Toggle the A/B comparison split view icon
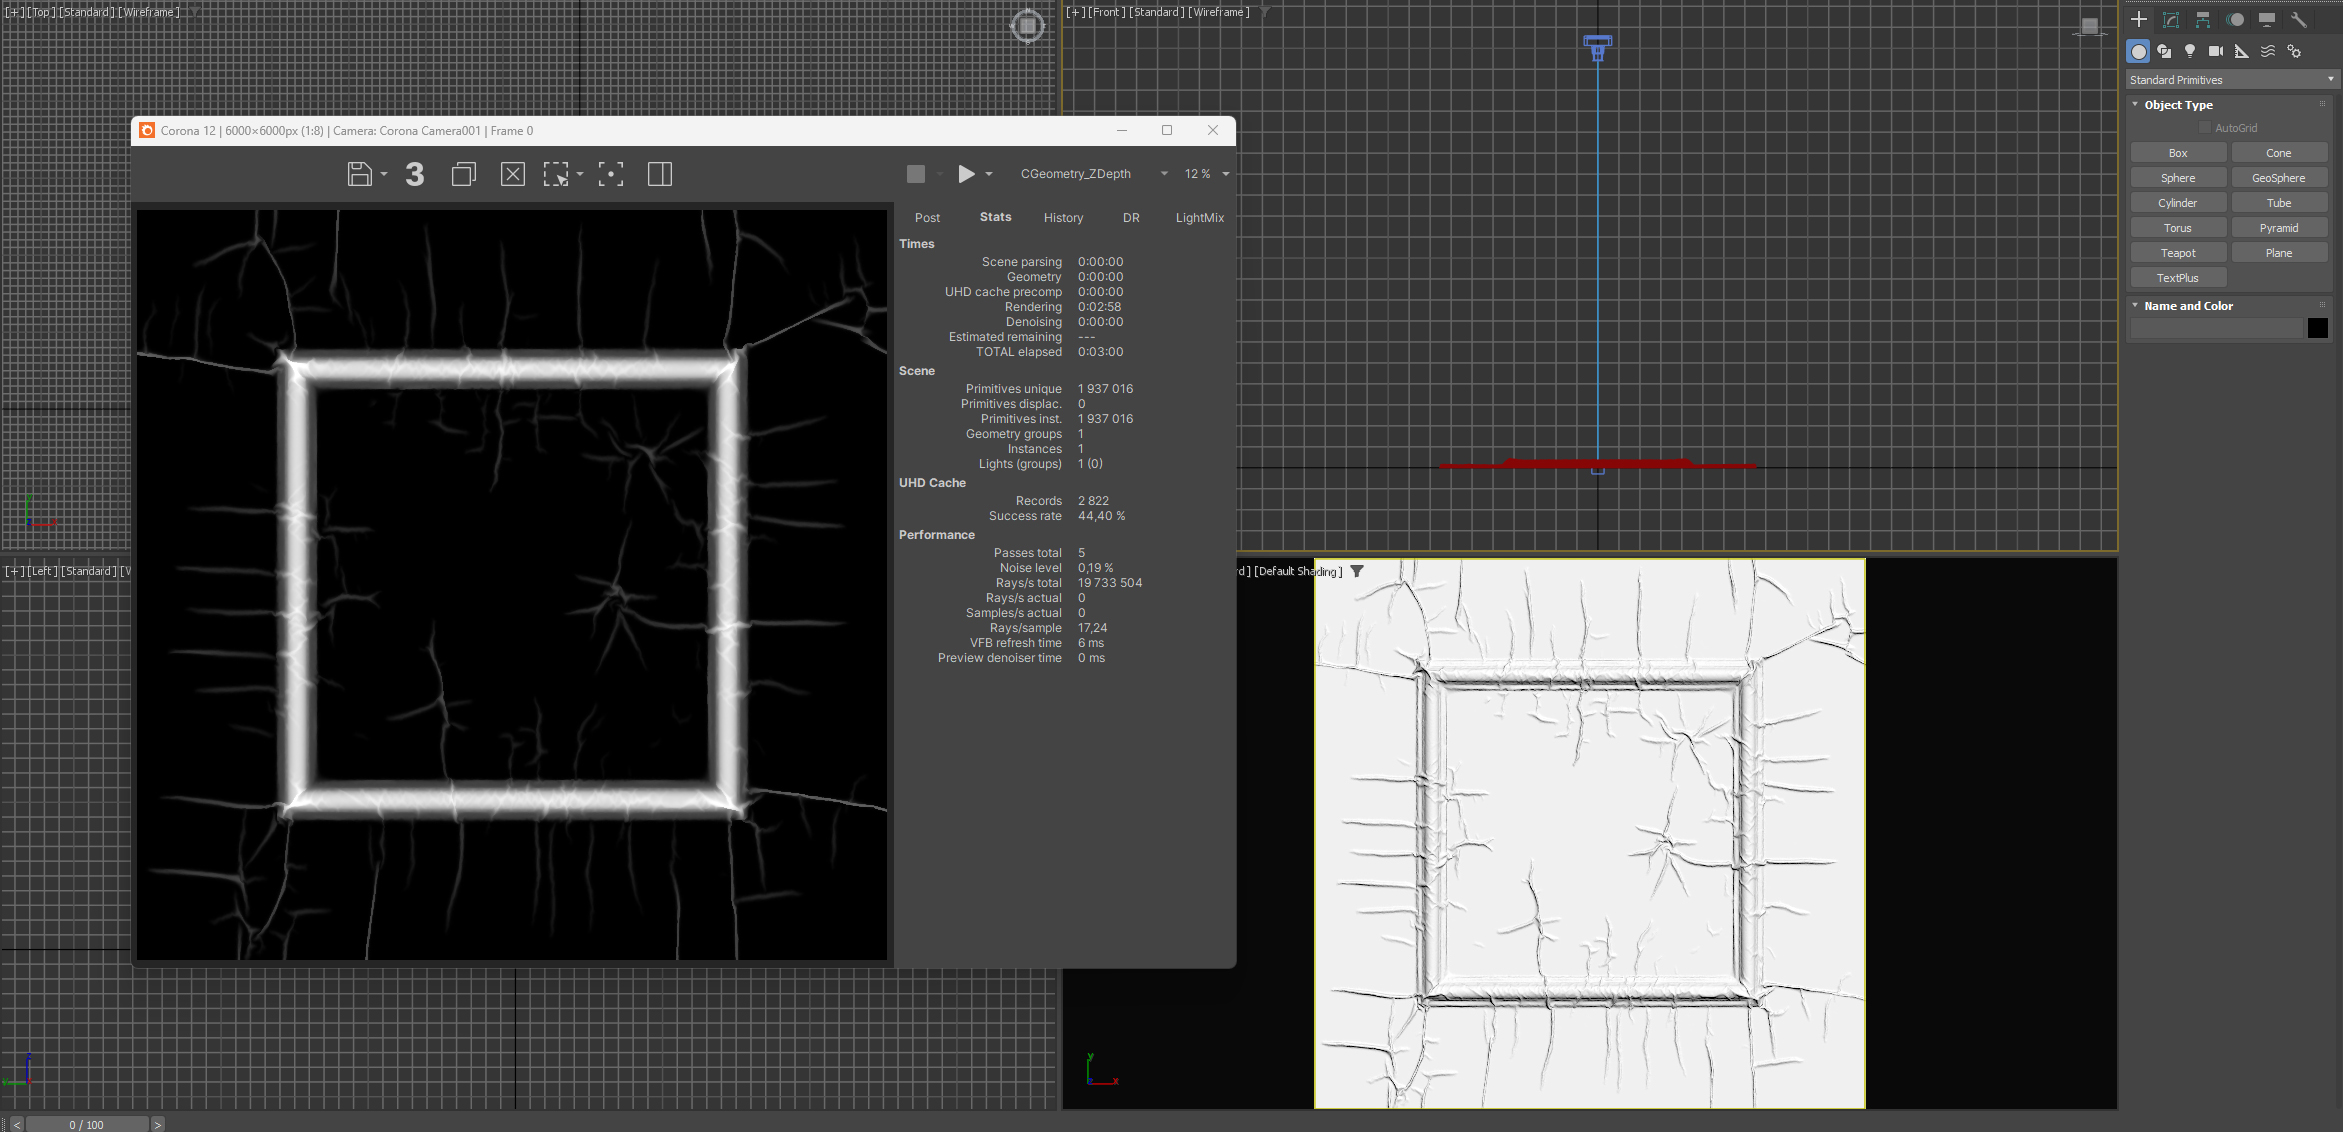 click(x=659, y=174)
